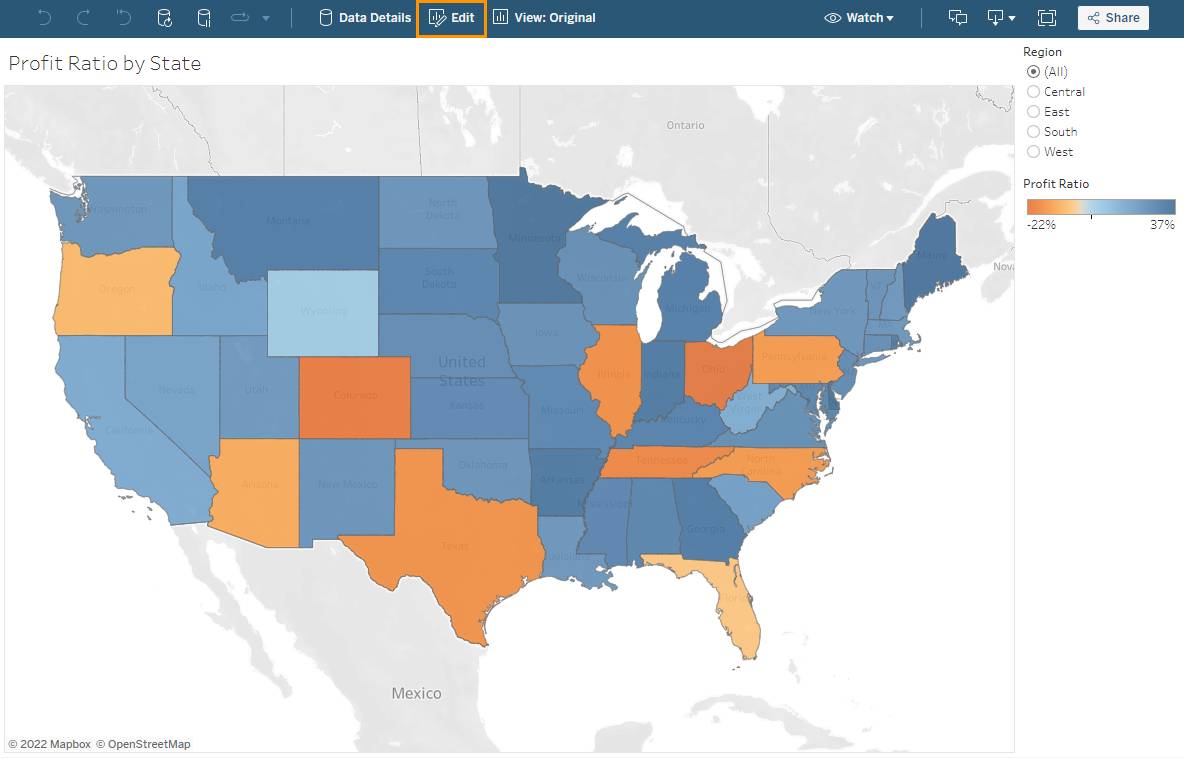Click the Profit Ratio legend heading
Viewport: 1184px width, 759px height.
[x=1056, y=184]
